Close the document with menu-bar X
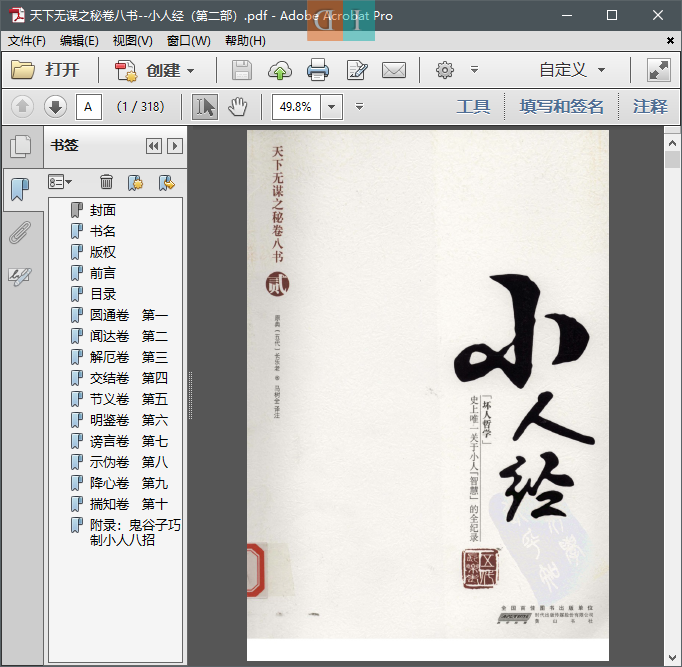682x667 pixels. tap(670, 40)
